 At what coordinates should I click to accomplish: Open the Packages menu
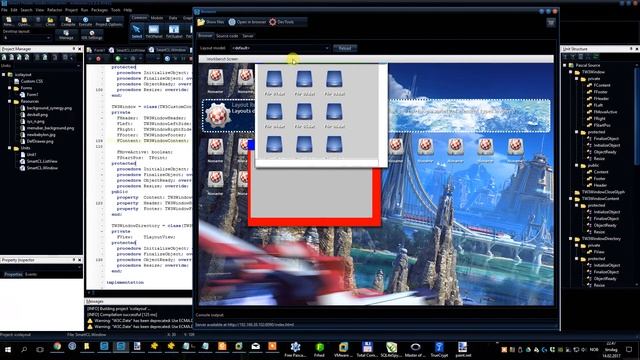(x=99, y=10)
